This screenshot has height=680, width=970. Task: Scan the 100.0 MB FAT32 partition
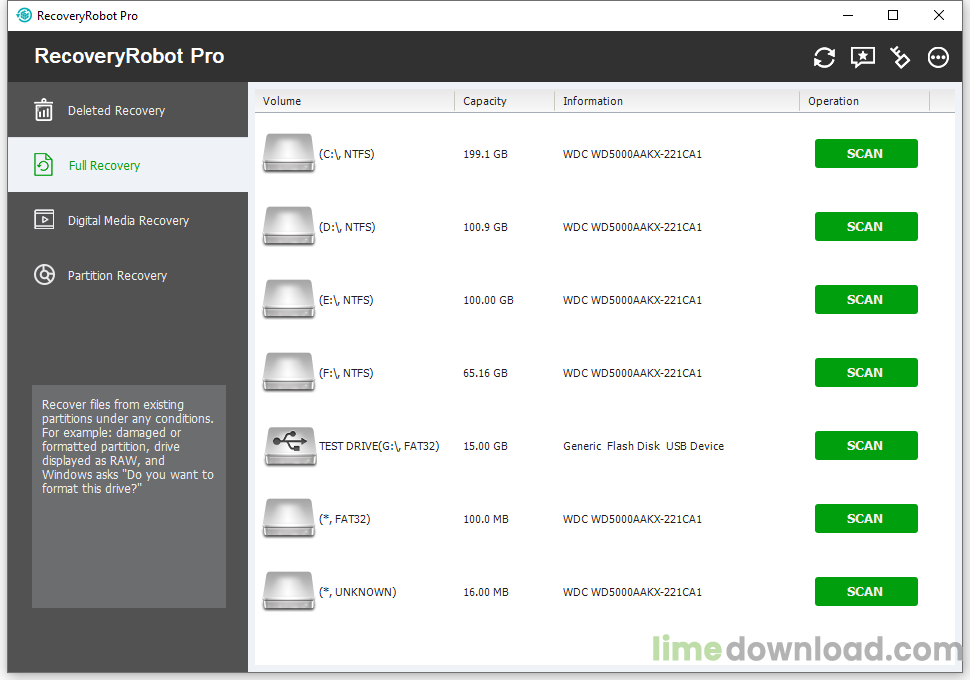coord(865,519)
